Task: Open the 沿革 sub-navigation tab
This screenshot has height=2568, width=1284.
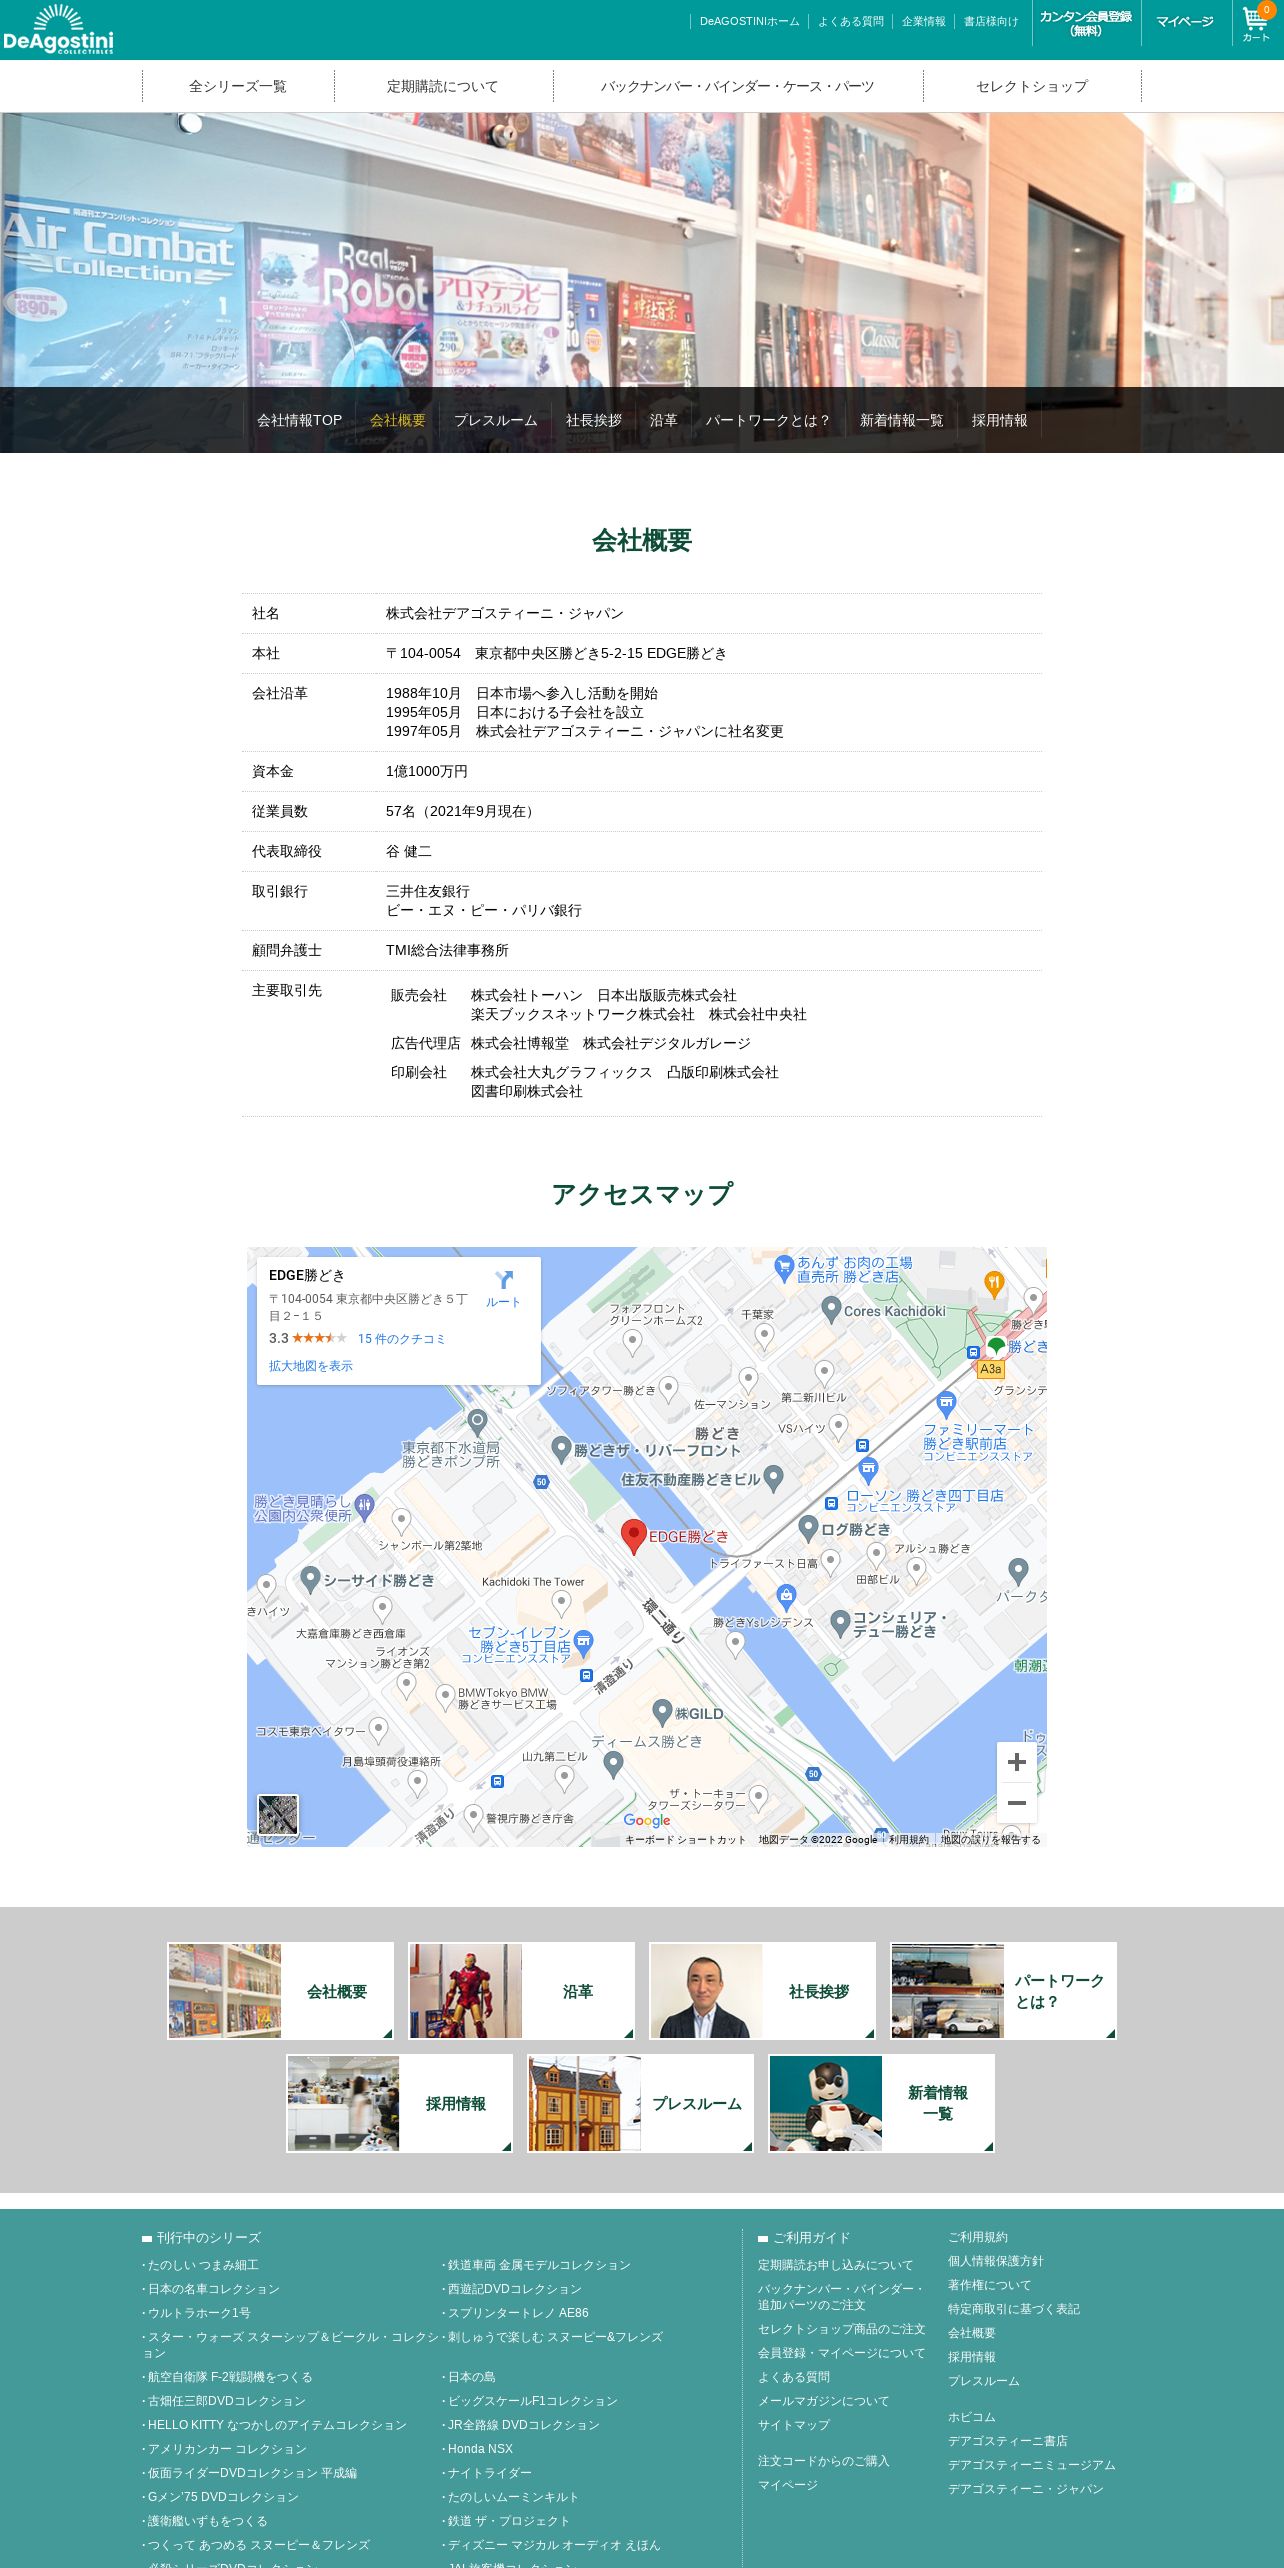Action: click(x=664, y=420)
